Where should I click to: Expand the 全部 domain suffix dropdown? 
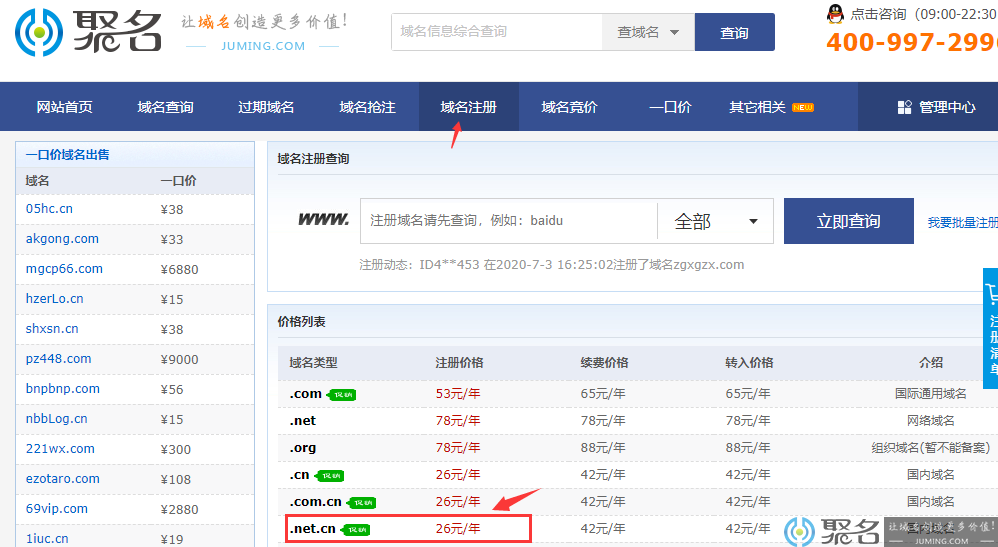click(715, 221)
